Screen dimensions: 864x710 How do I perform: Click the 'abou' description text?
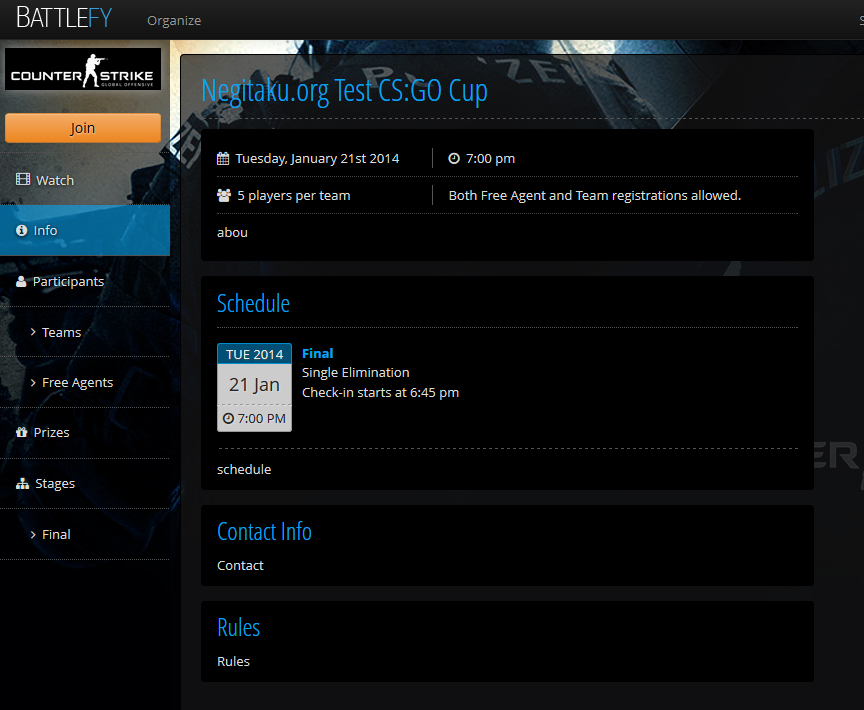(x=233, y=232)
